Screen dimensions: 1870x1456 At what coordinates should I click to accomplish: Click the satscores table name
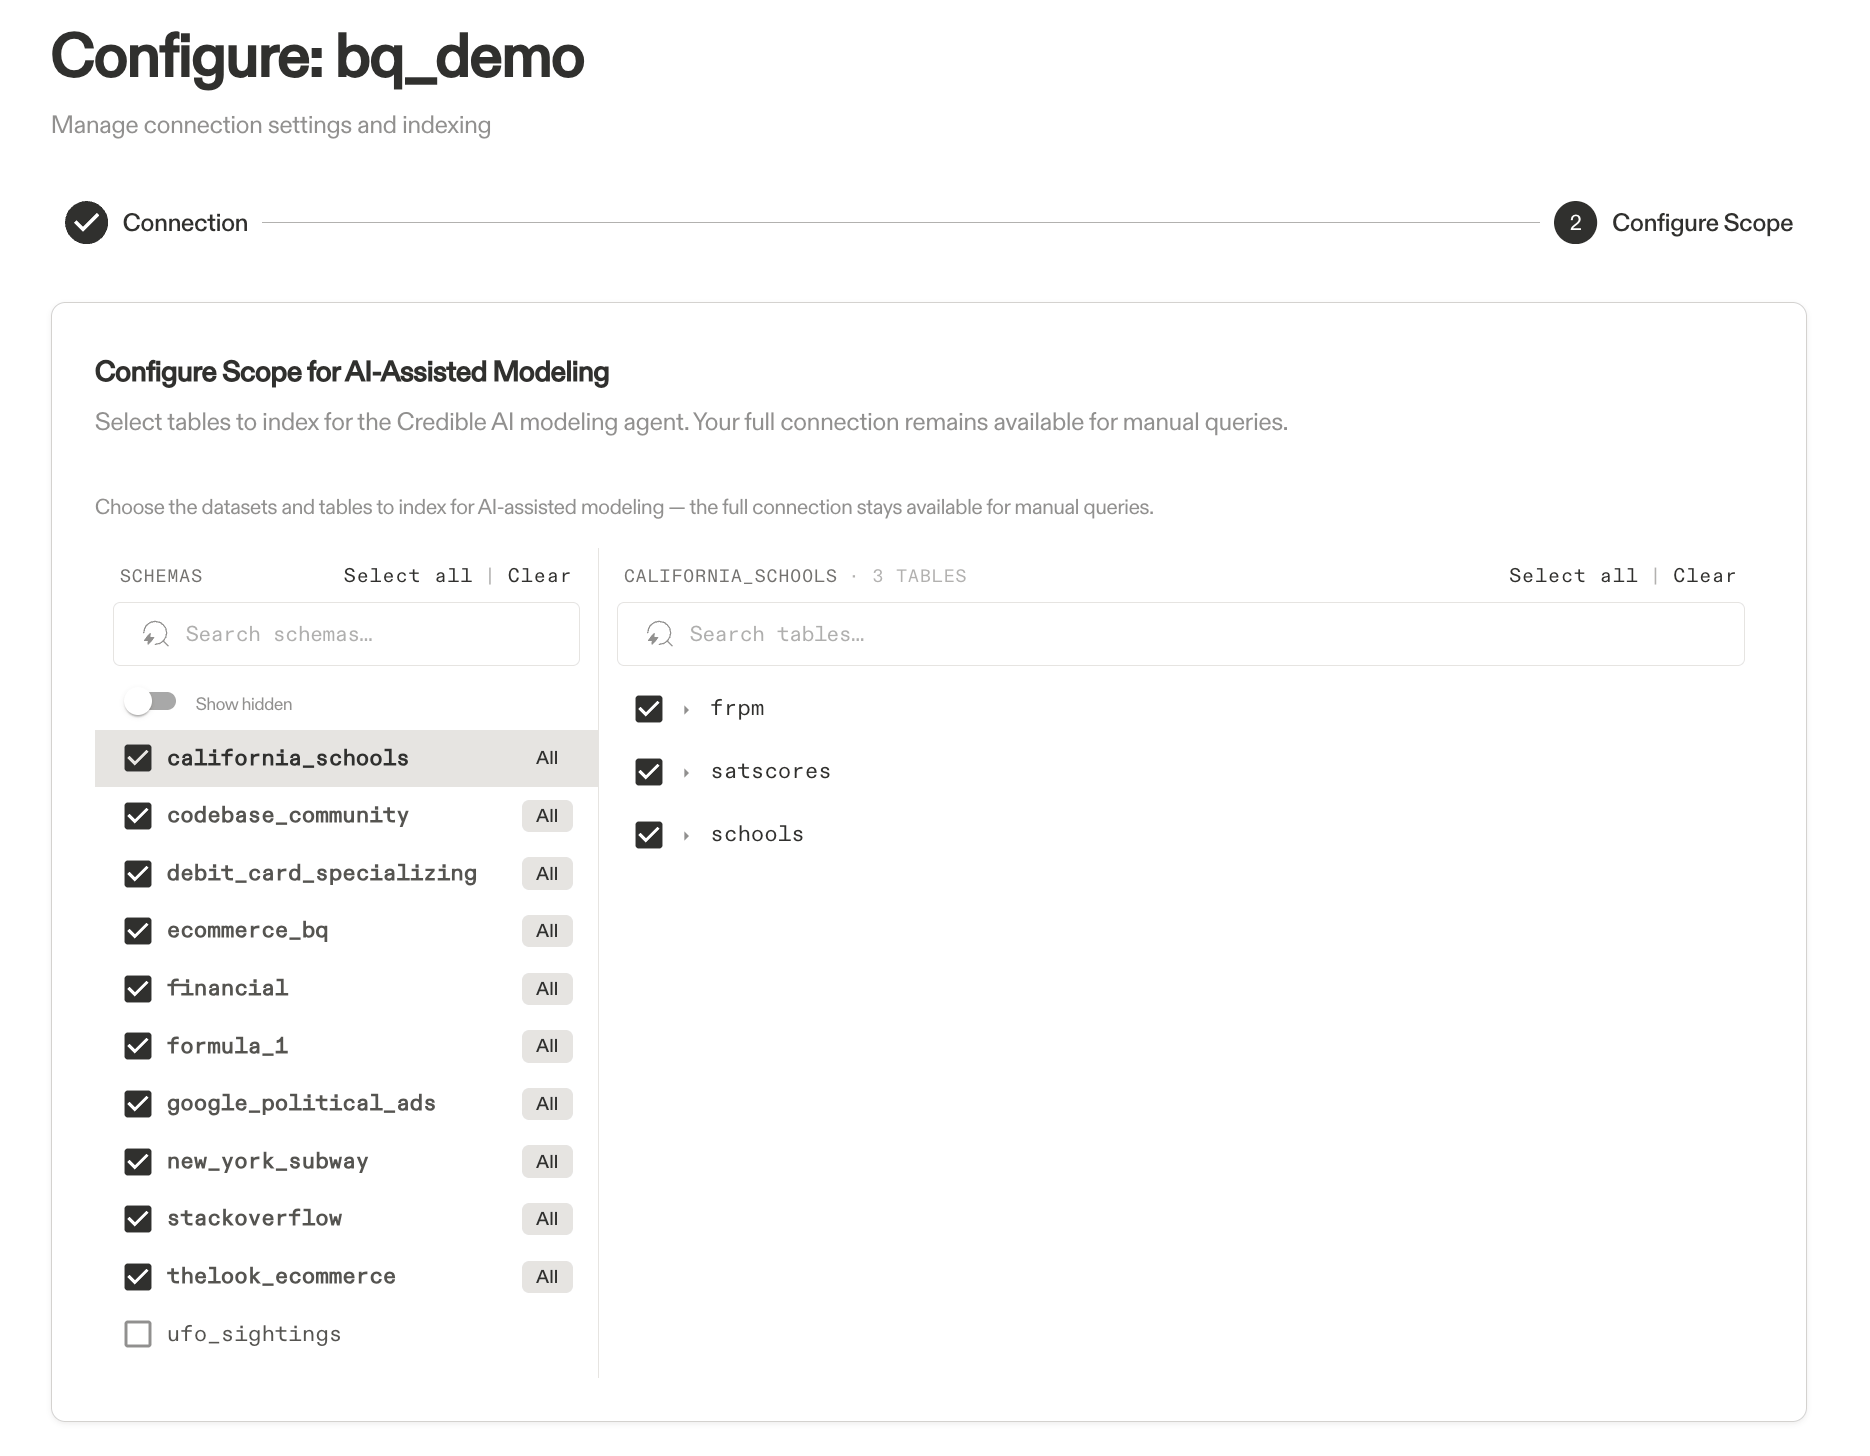click(x=771, y=772)
